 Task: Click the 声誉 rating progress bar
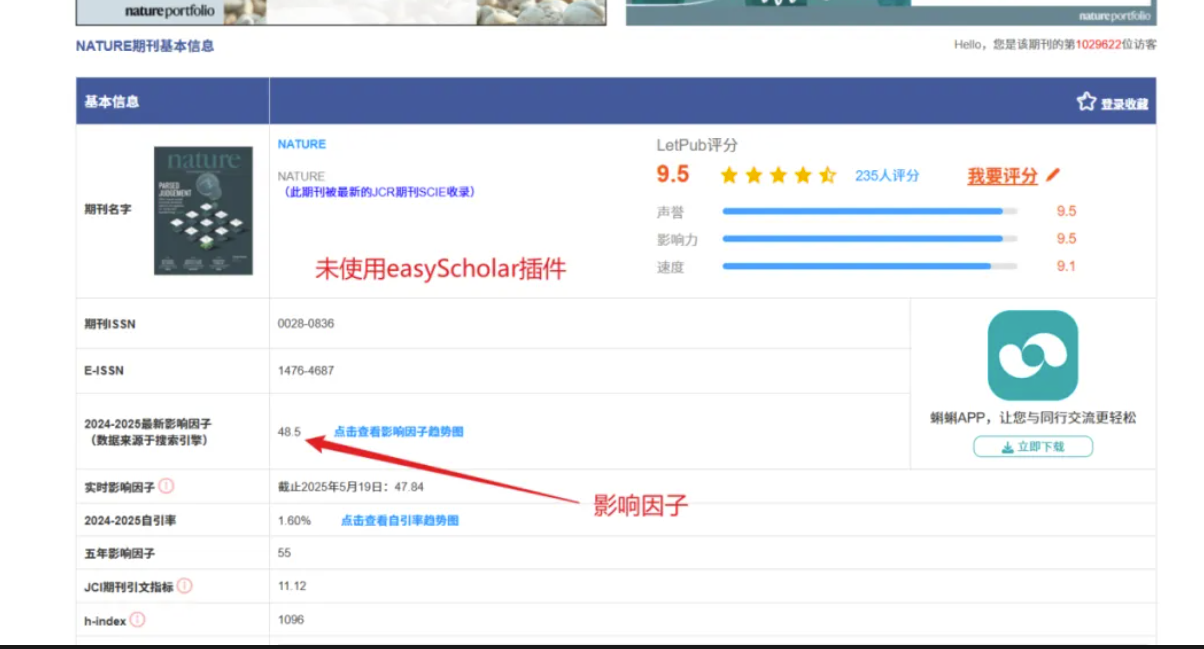tap(870, 211)
